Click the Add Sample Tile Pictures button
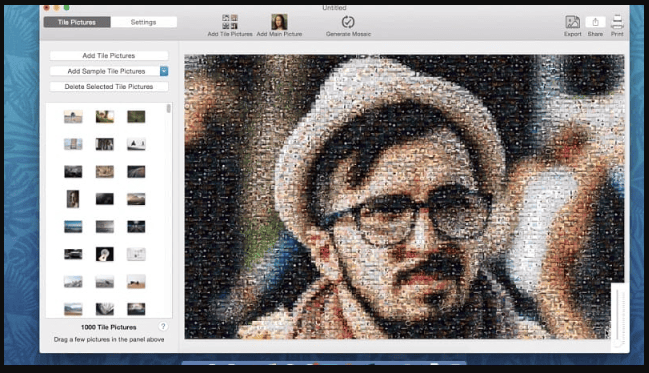Screen dimensions: 649x373 pyautogui.click(x=105, y=71)
